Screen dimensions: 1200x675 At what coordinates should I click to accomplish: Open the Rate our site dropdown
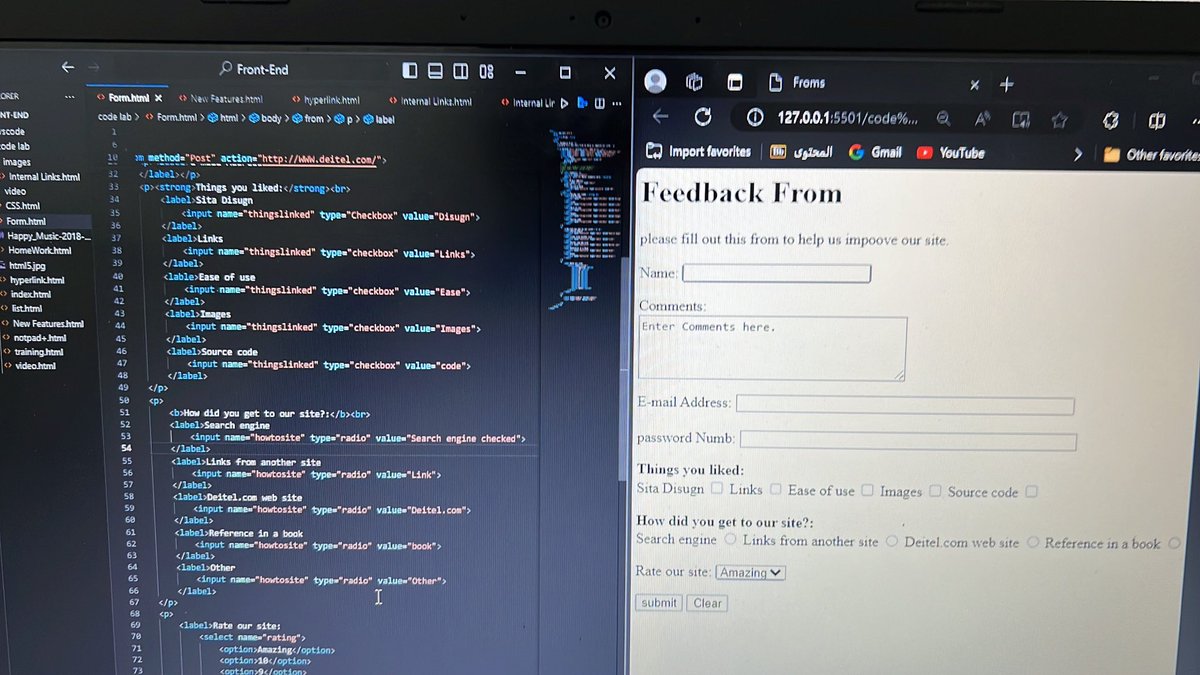(750, 573)
